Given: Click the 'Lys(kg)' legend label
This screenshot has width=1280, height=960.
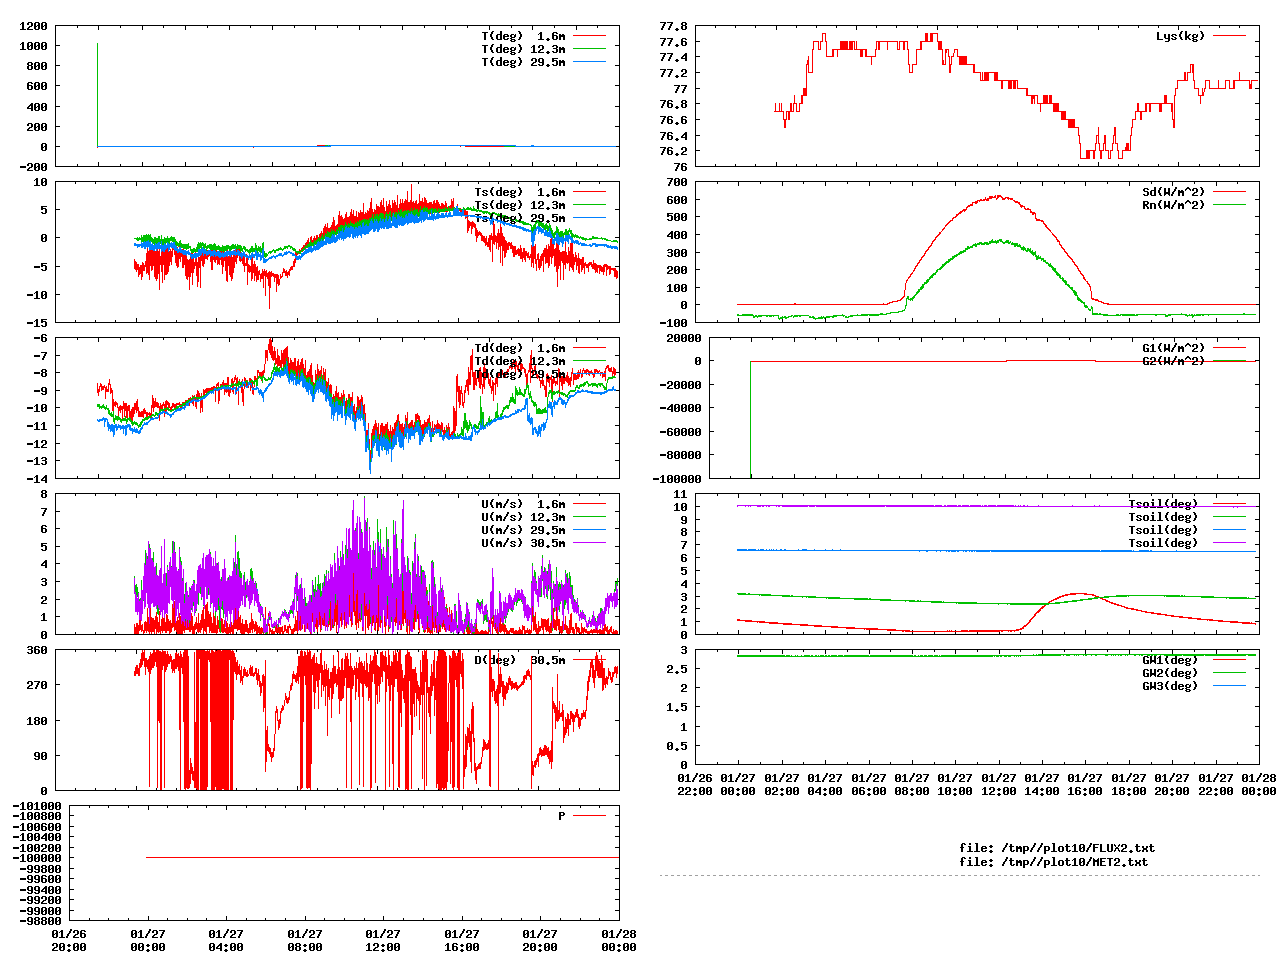Looking at the screenshot, I should coord(1180,36).
